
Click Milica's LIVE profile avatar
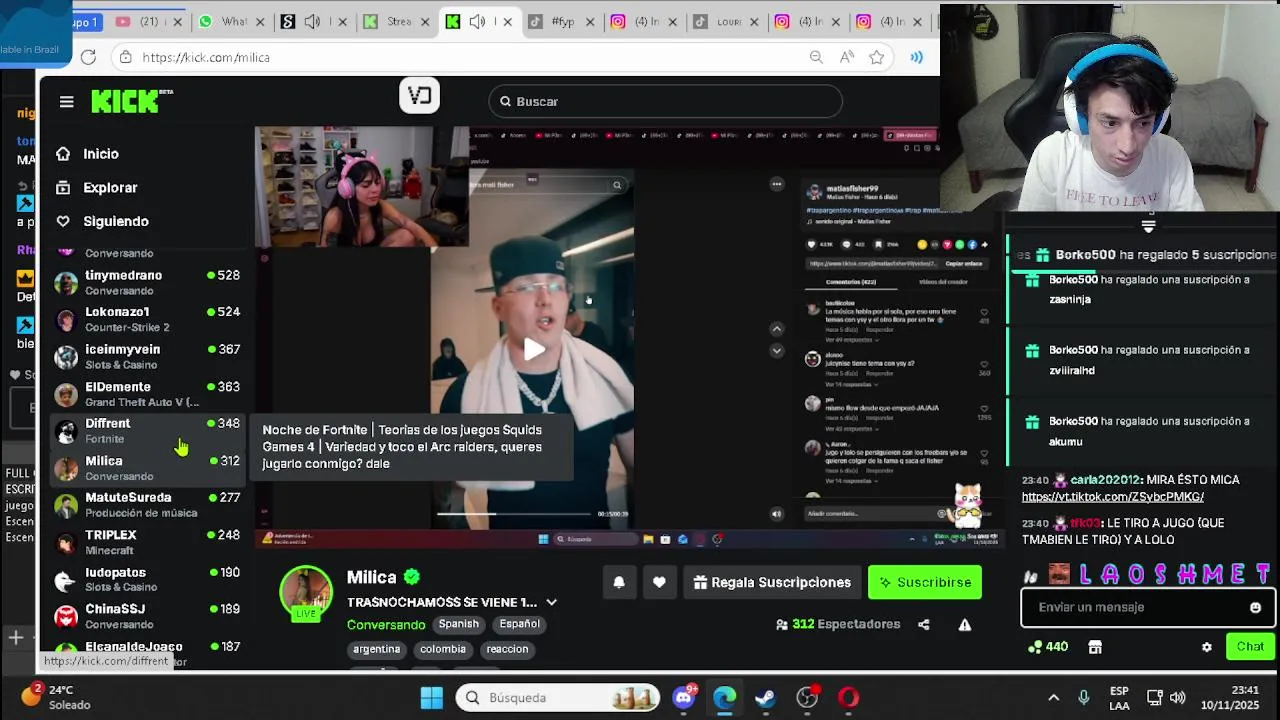tap(306, 593)
